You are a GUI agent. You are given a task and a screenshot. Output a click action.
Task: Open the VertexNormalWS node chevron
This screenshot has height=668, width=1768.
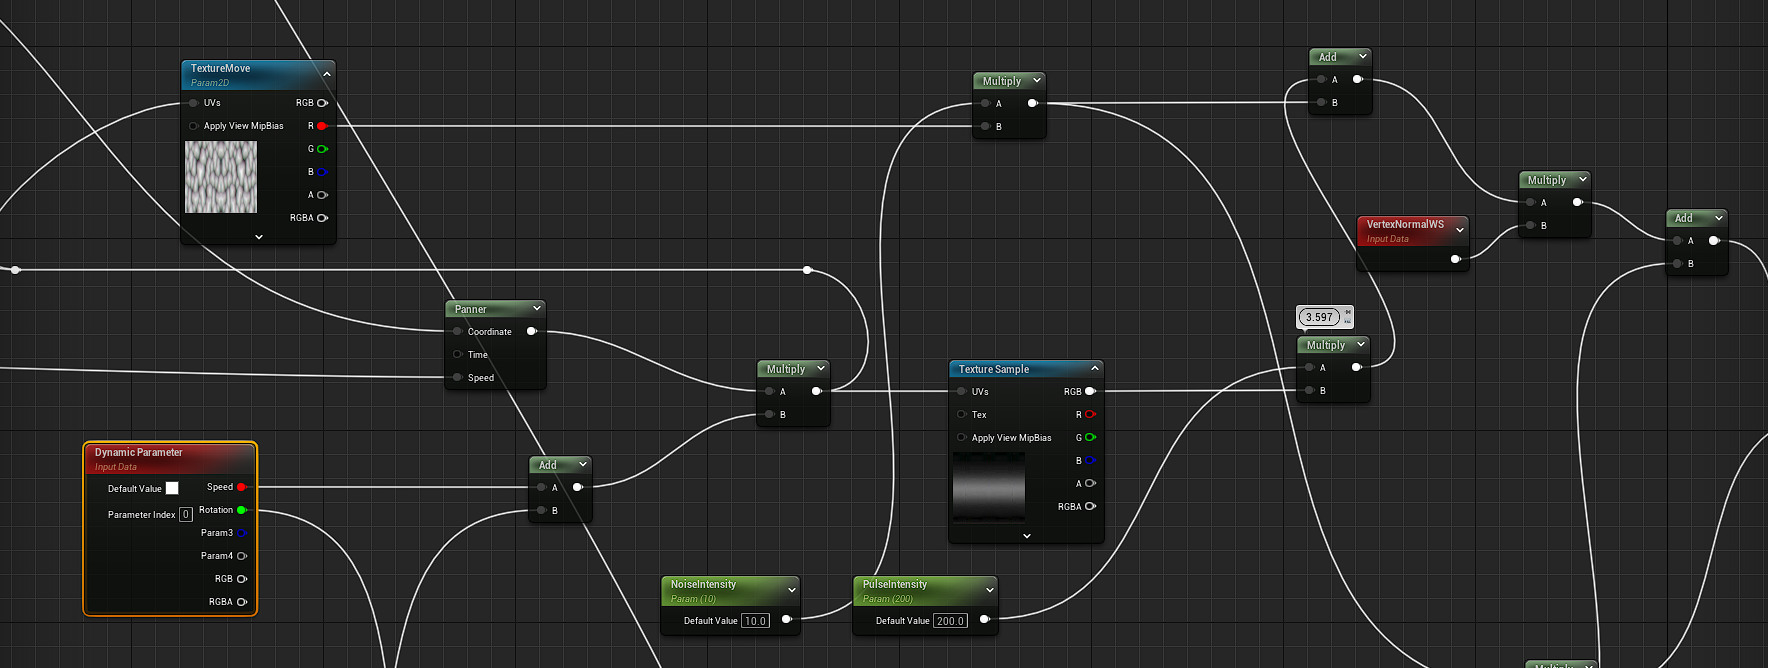tap(1460, 230)
